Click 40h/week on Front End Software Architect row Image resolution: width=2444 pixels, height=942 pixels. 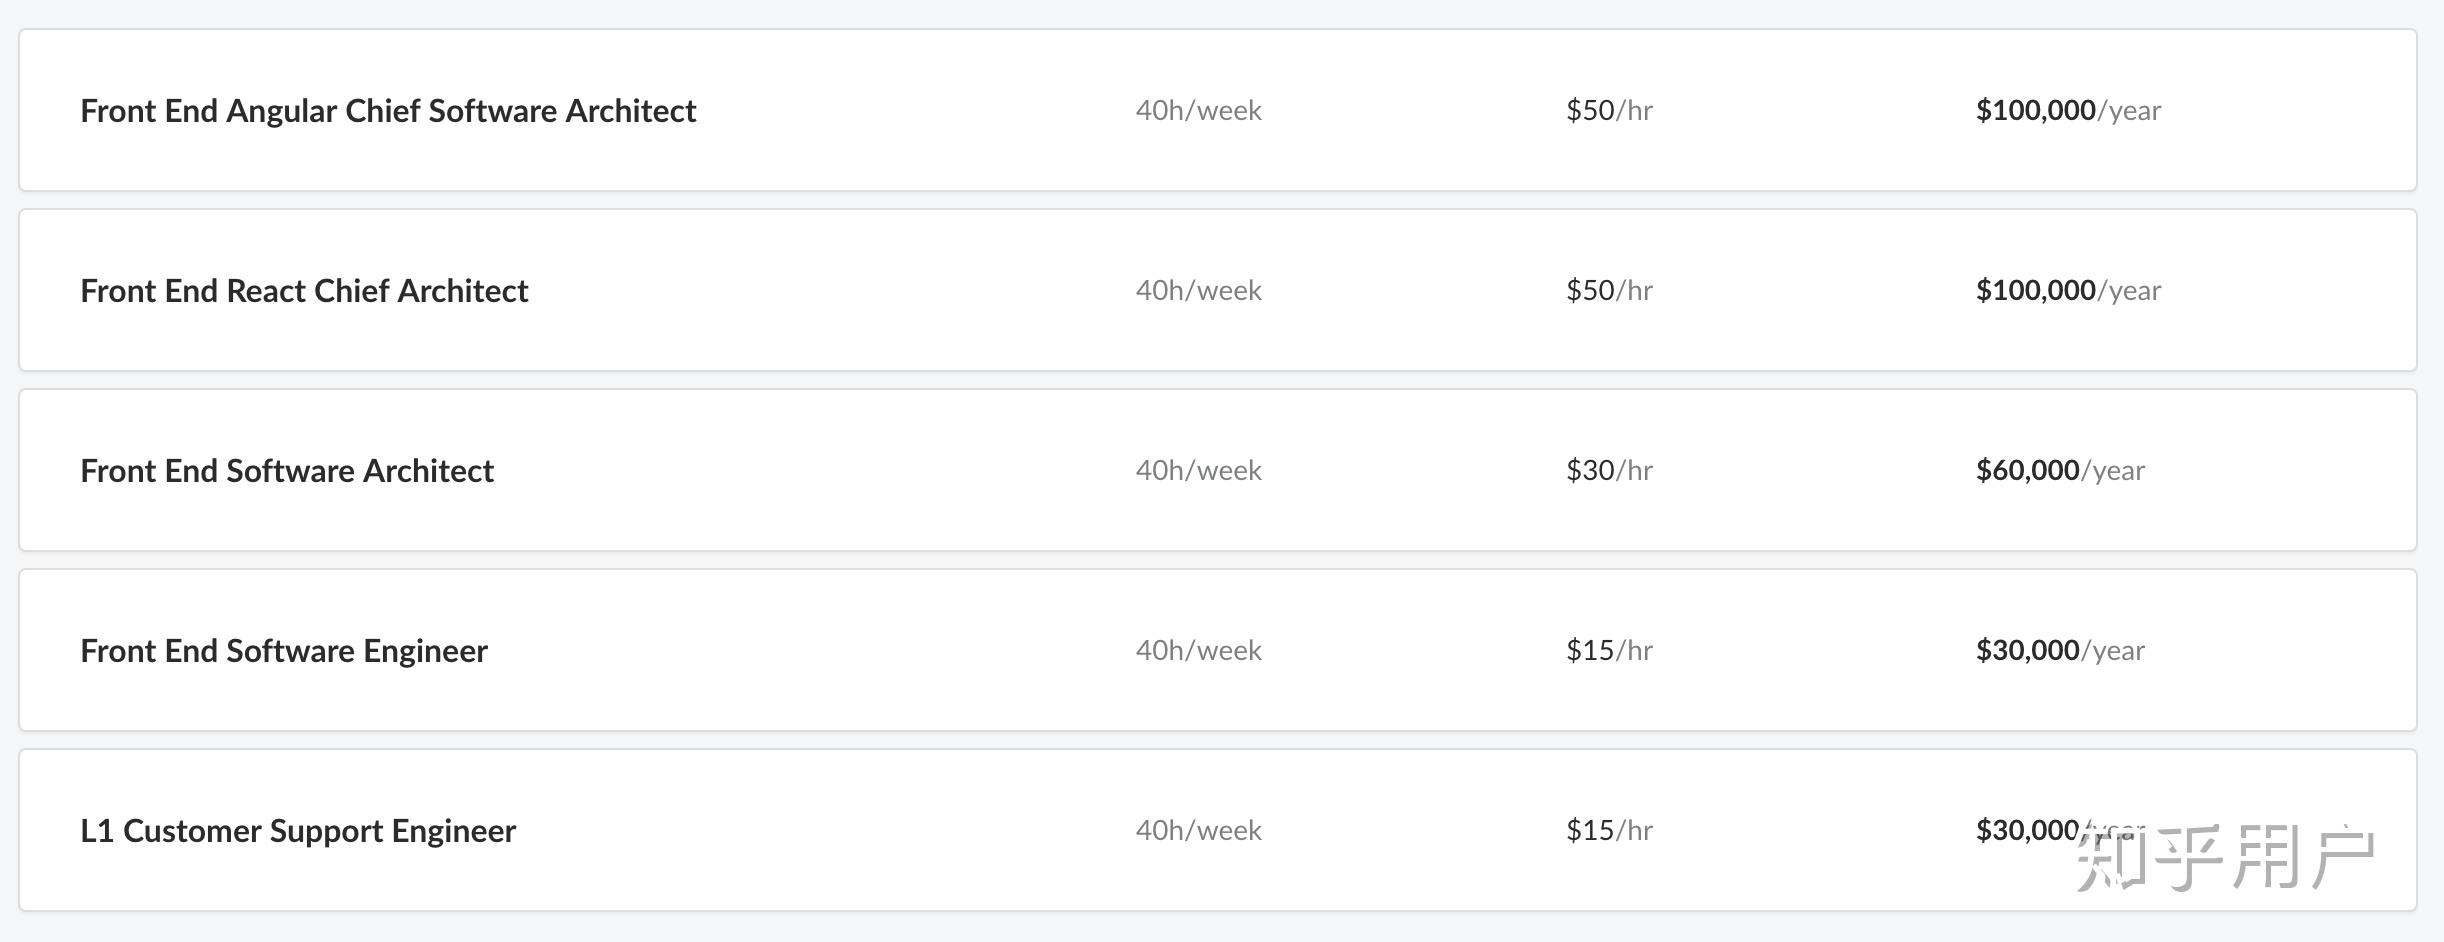[1198, 470]
